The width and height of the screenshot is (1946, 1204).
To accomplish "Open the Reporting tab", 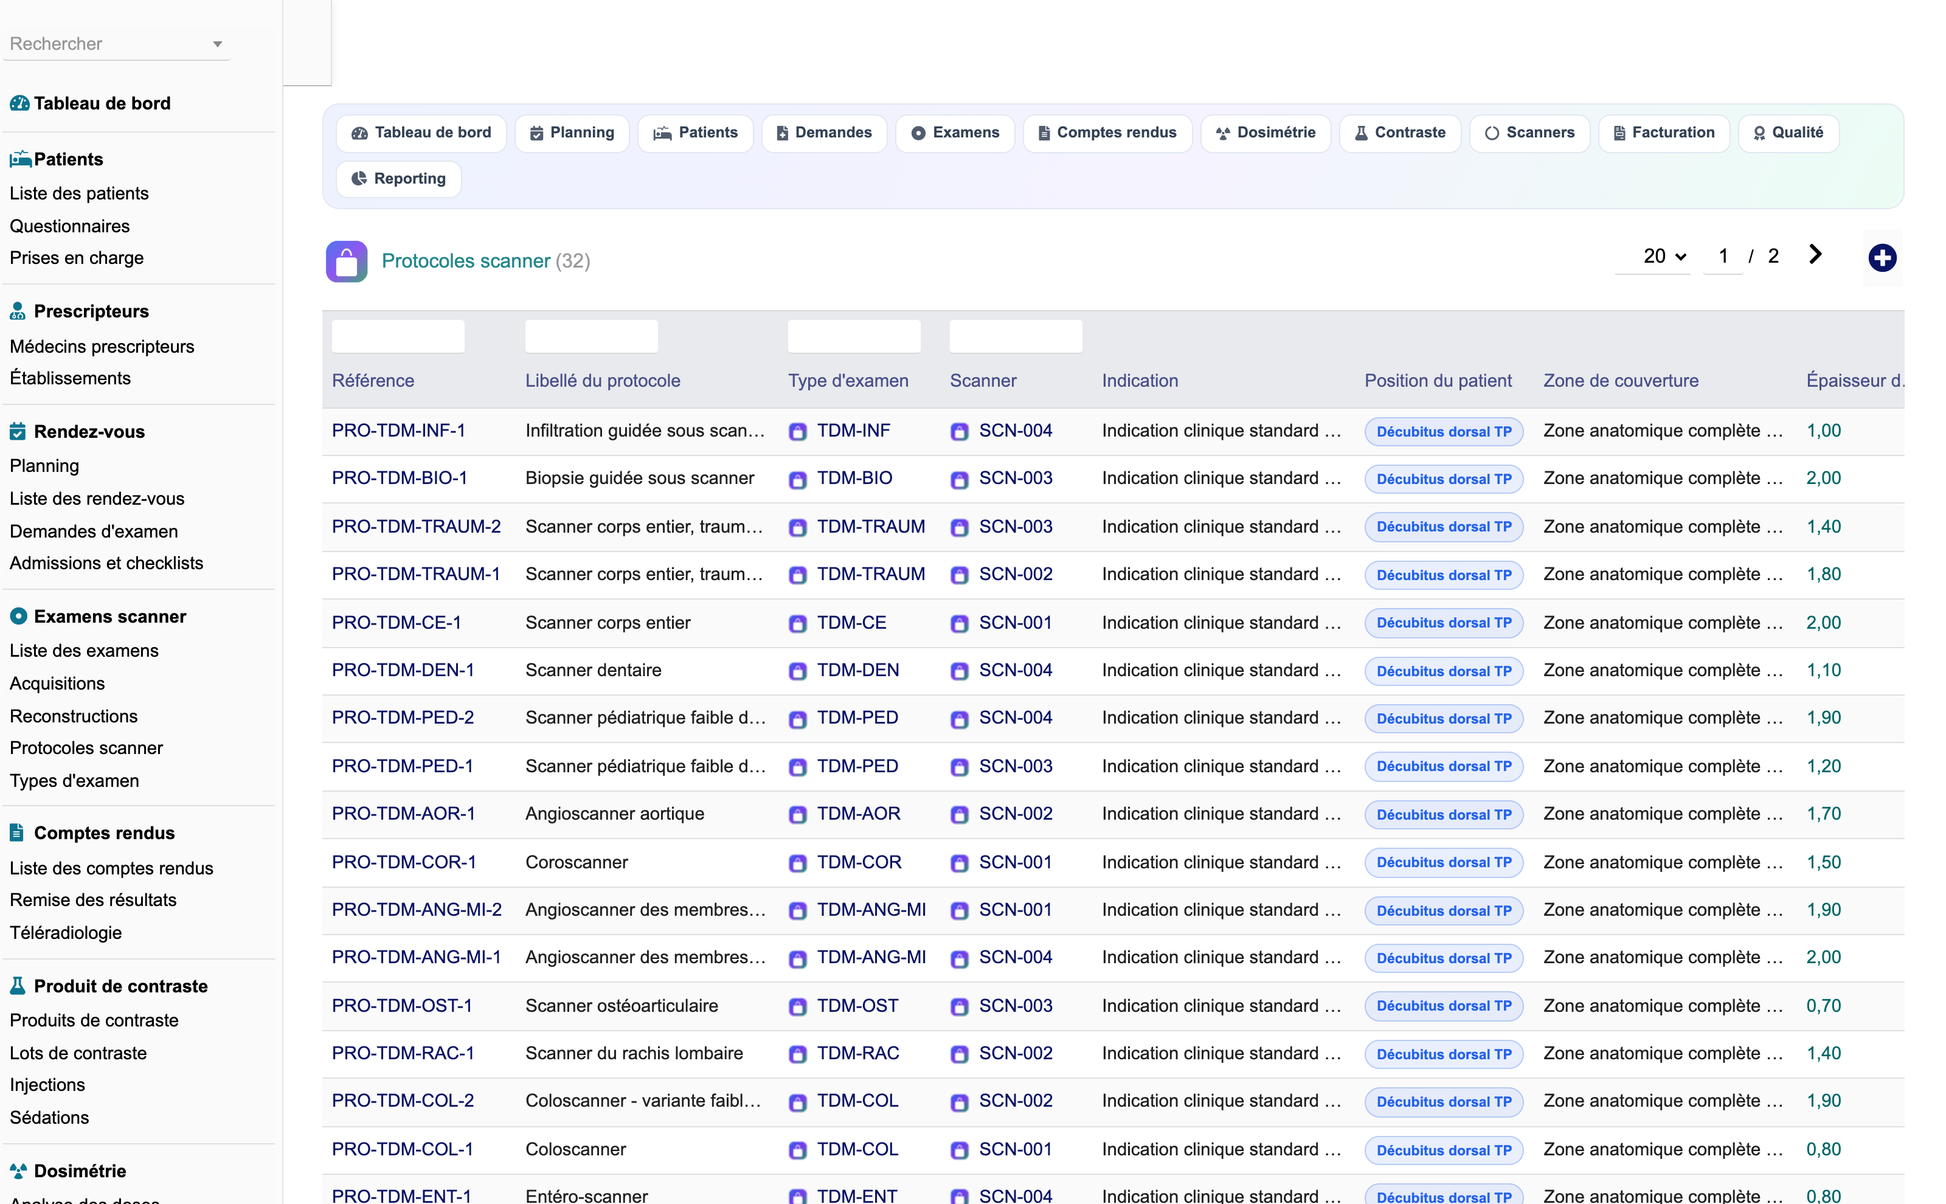I will click(398, 179).
